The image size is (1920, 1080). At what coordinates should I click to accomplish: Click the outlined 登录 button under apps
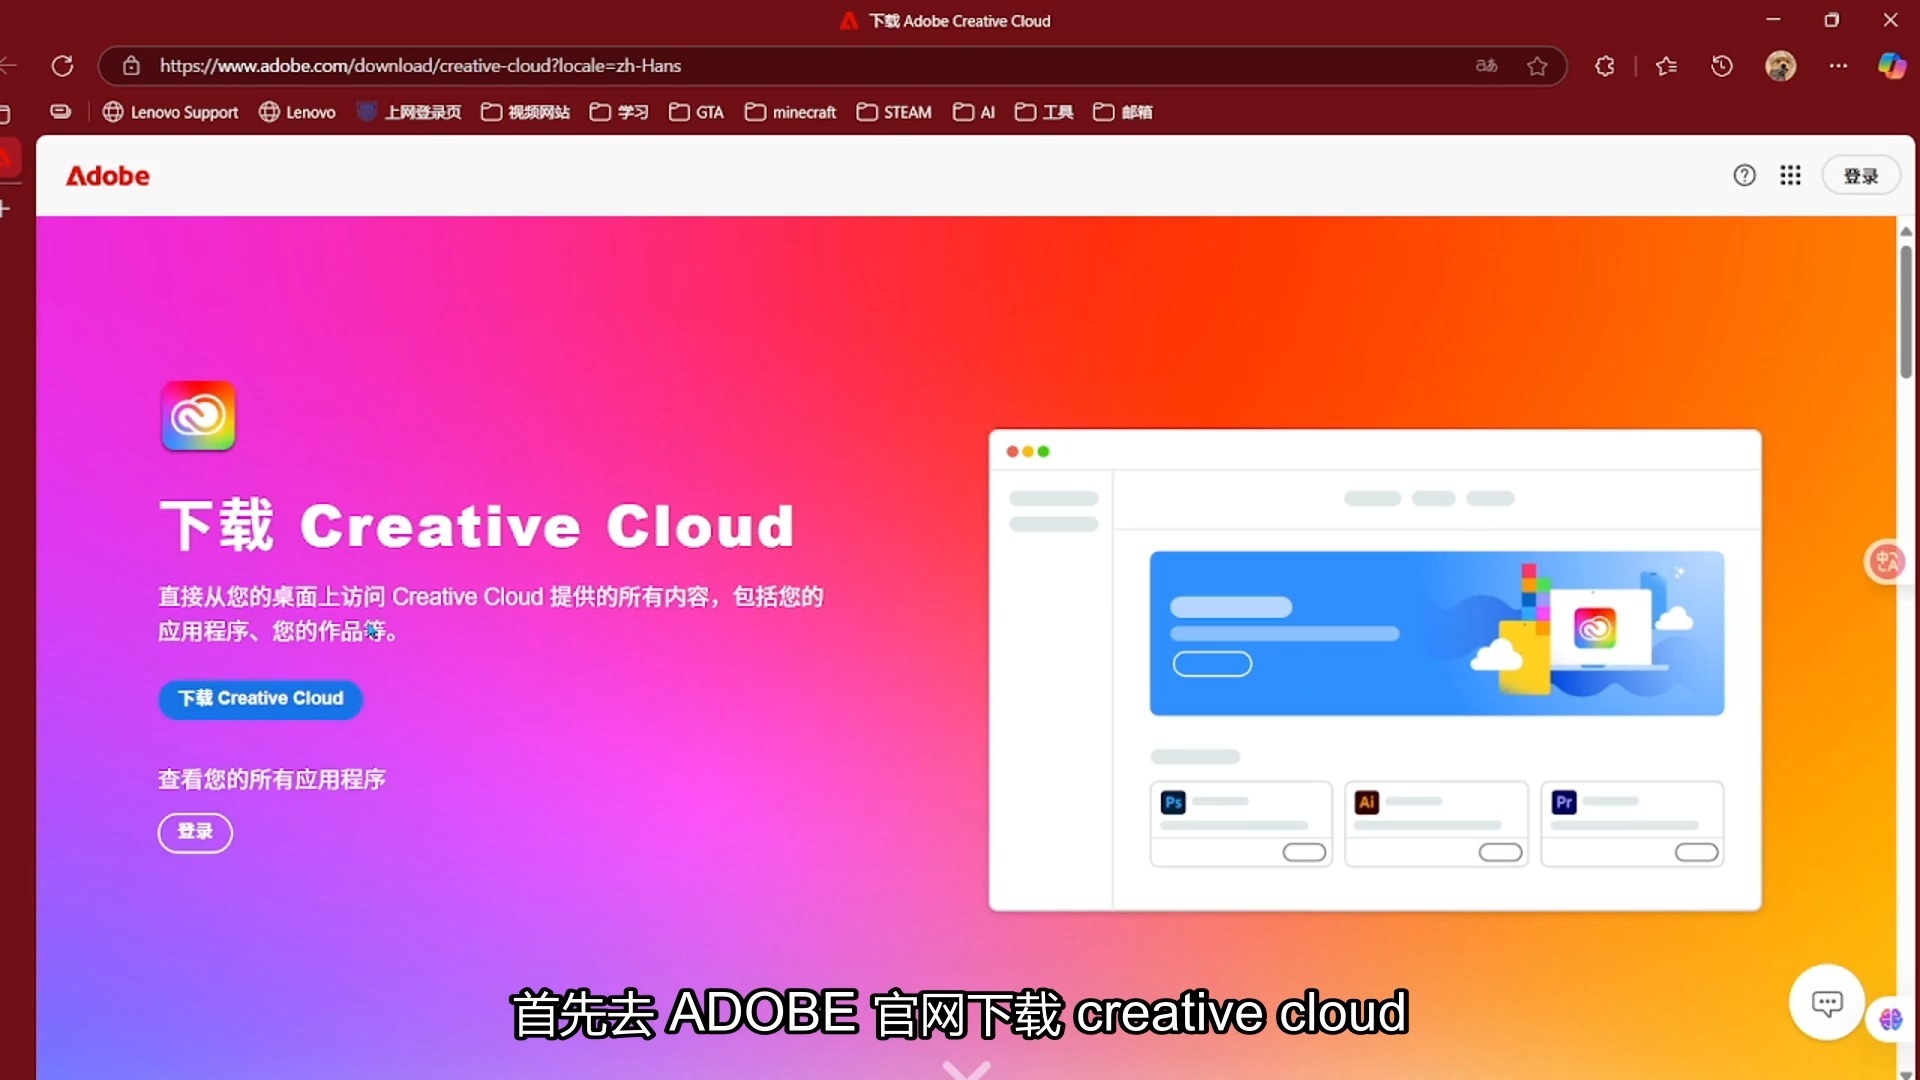tap(195, 832)
